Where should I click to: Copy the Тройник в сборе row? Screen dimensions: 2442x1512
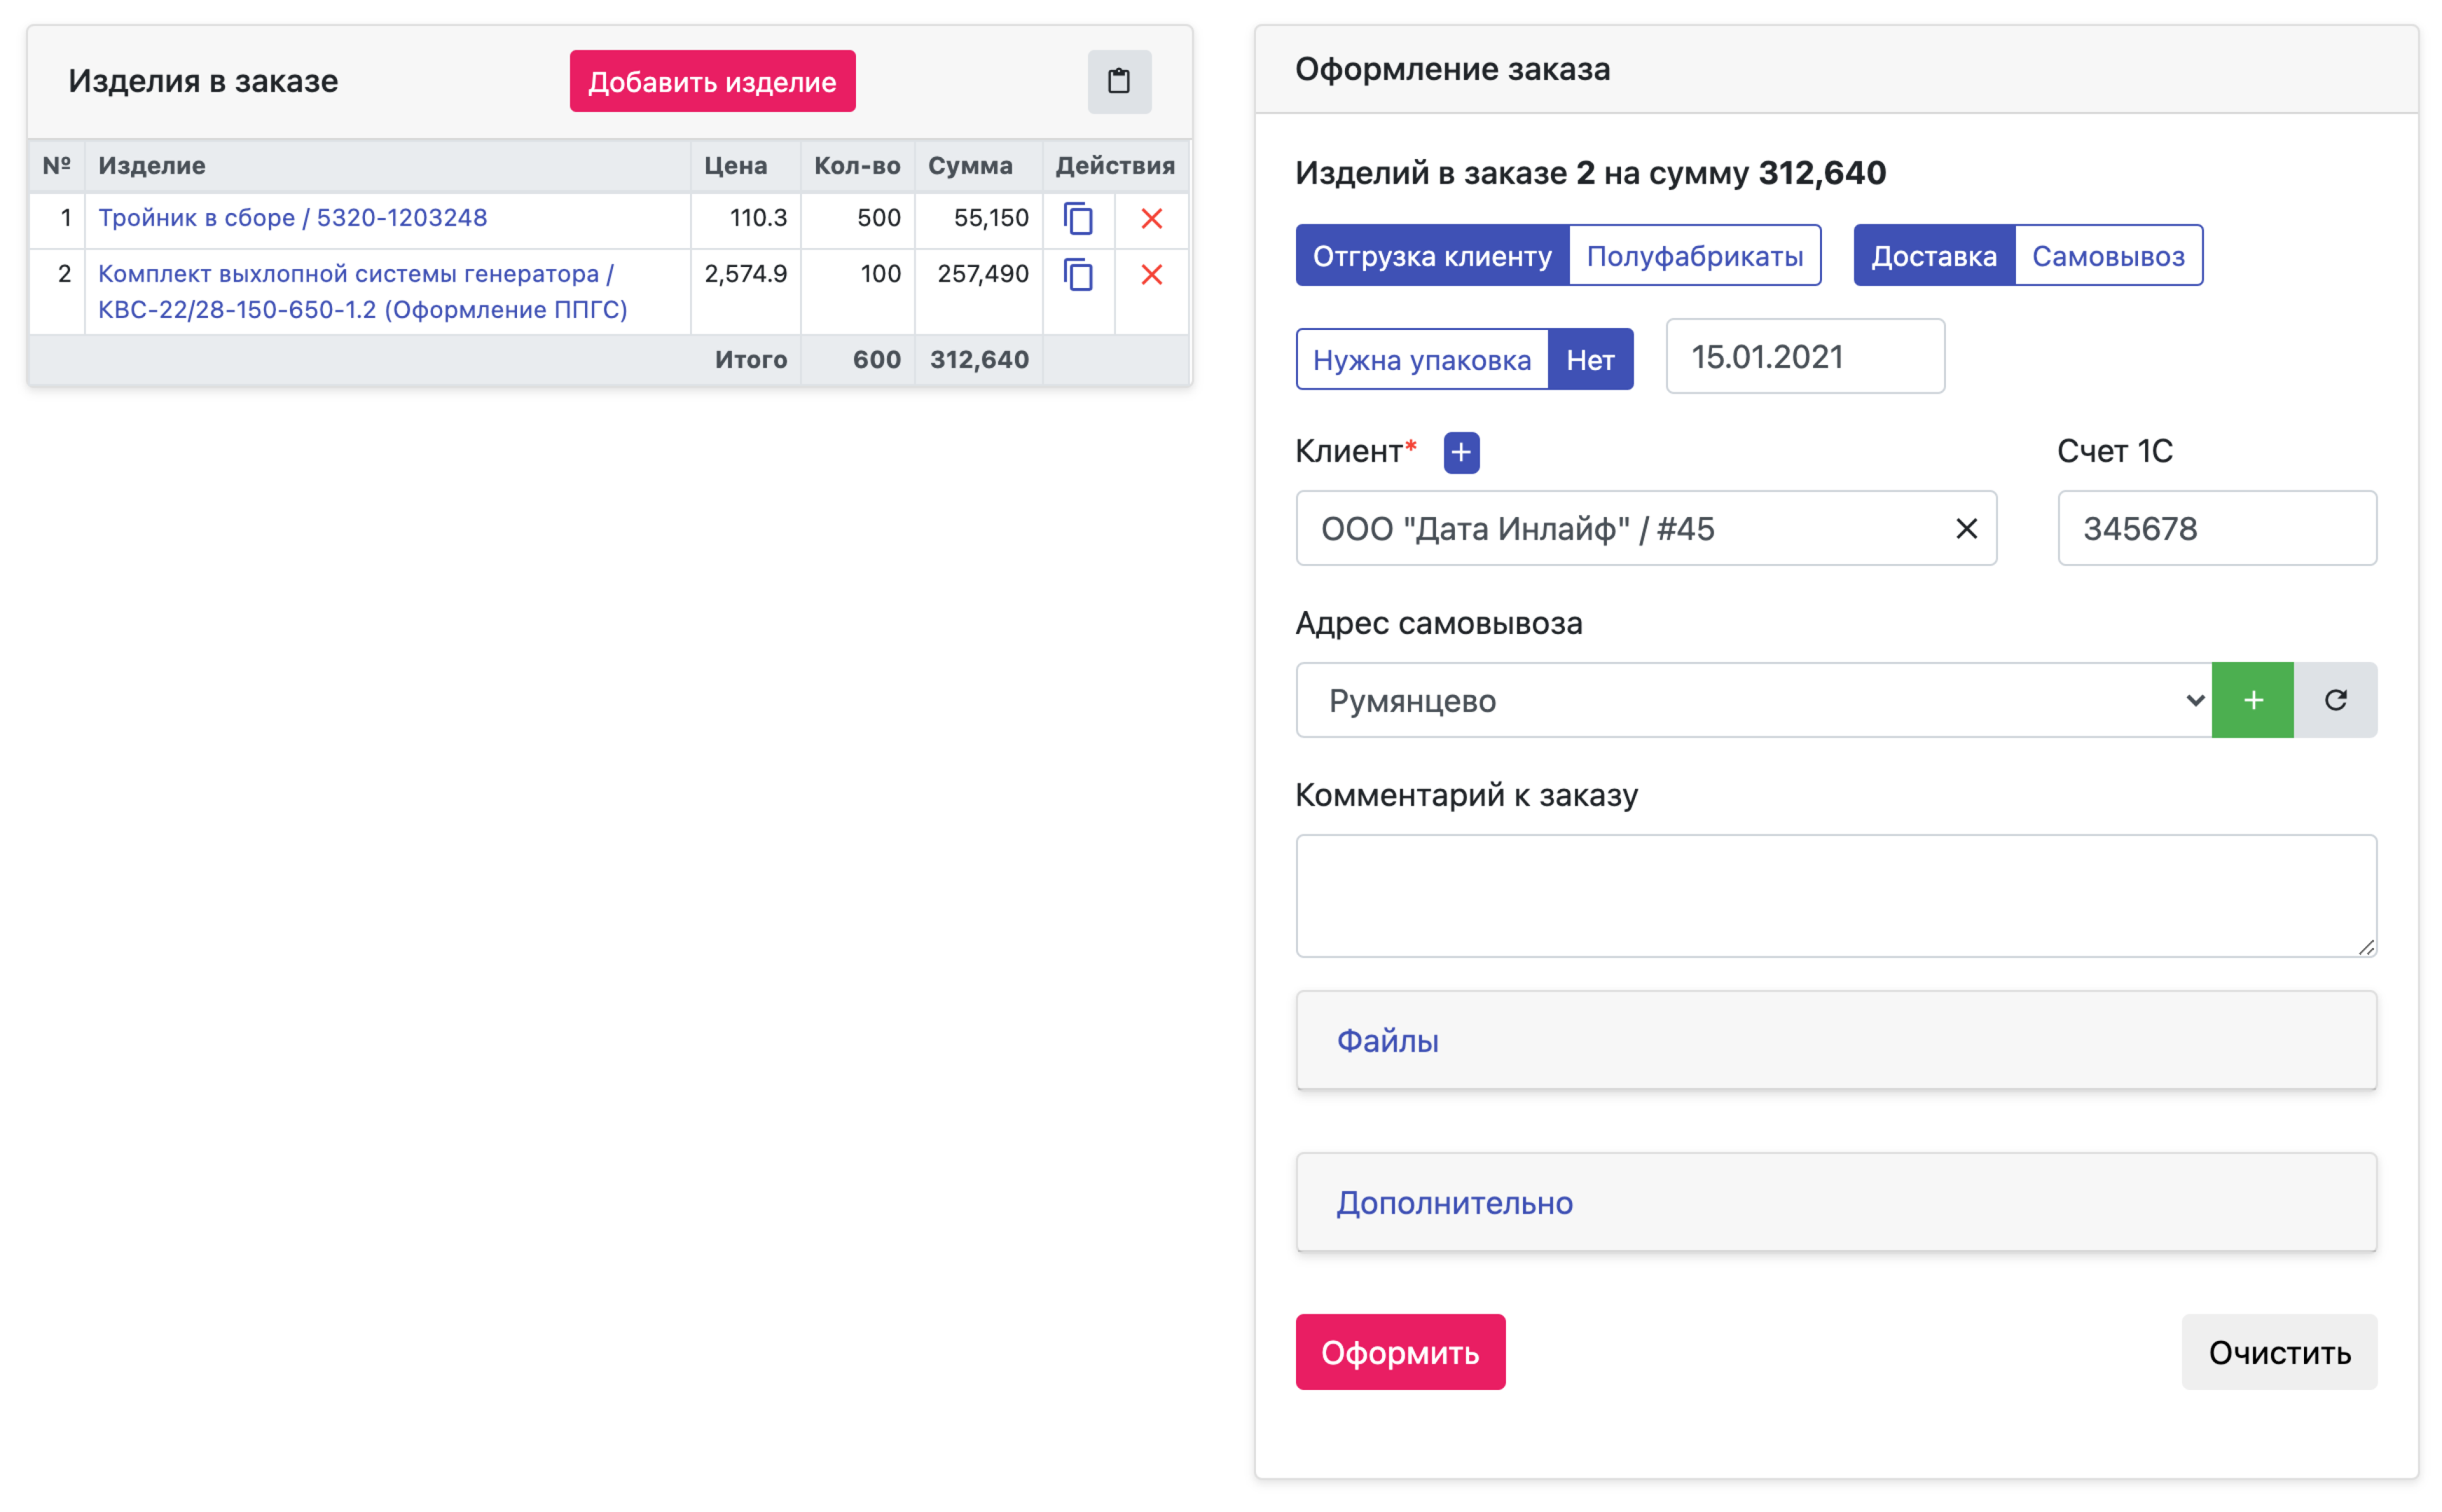click(x=1077, y=218)
